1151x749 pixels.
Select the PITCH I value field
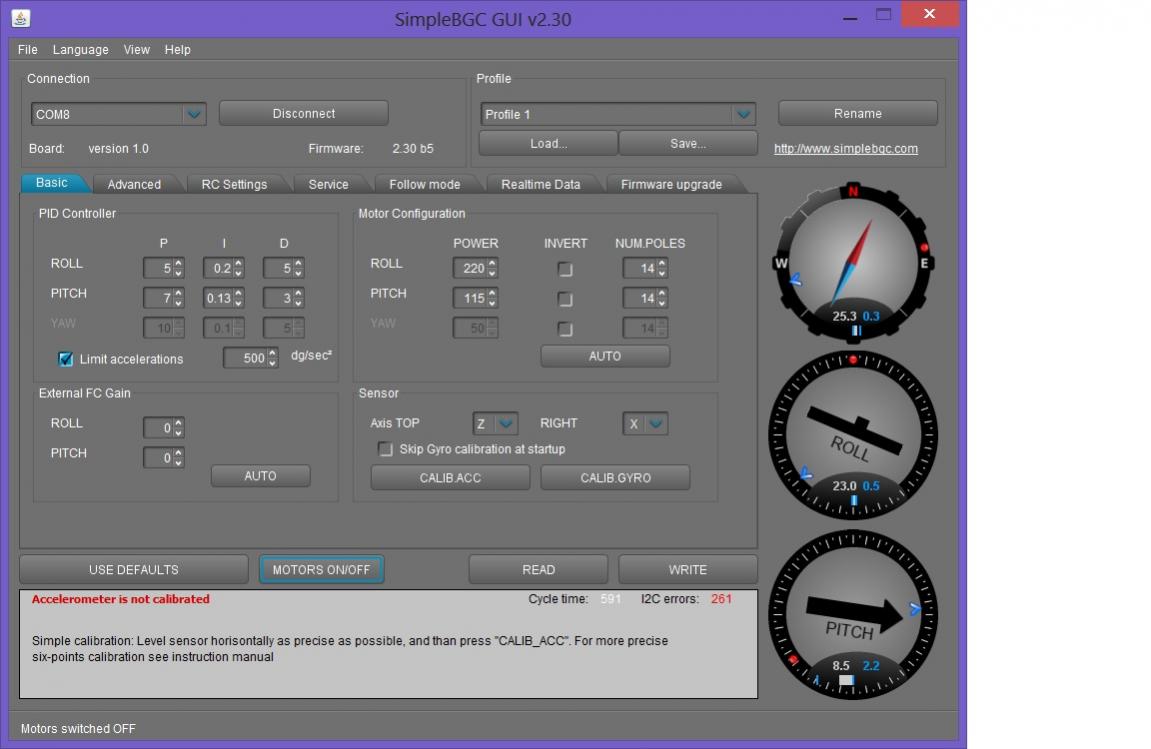218,298
